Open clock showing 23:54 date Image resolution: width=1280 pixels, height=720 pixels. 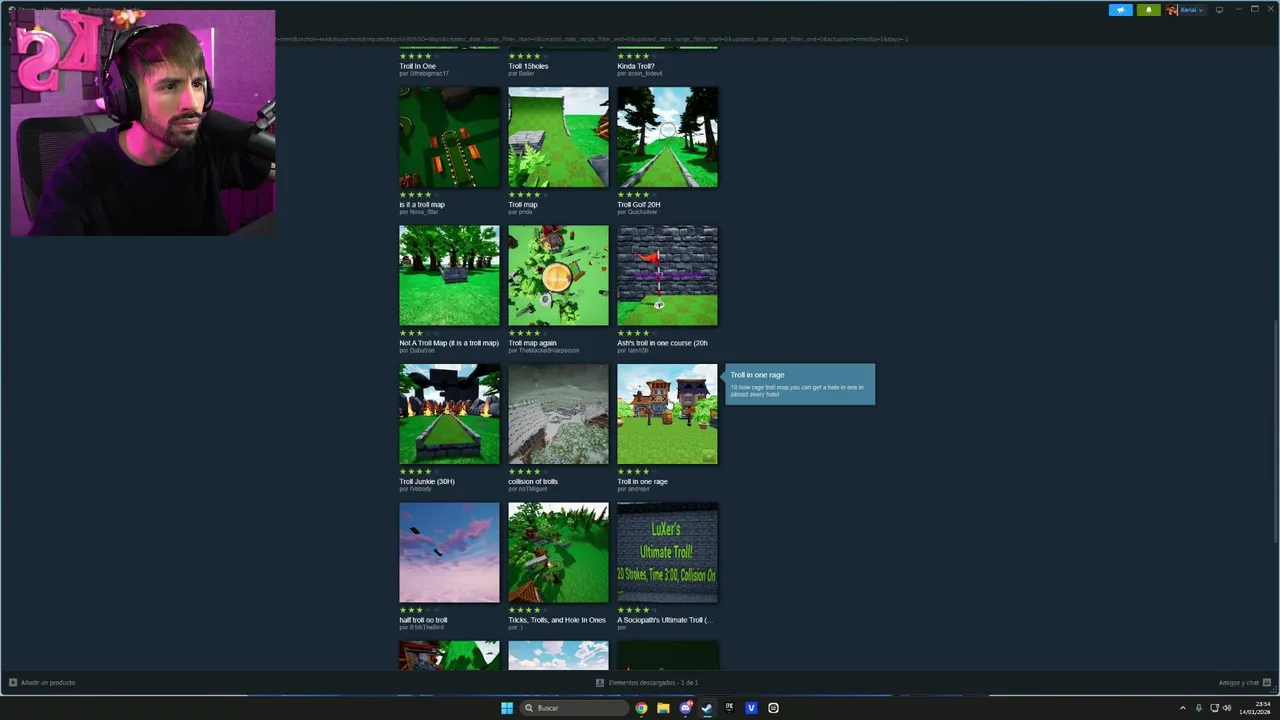point(1257,708)
